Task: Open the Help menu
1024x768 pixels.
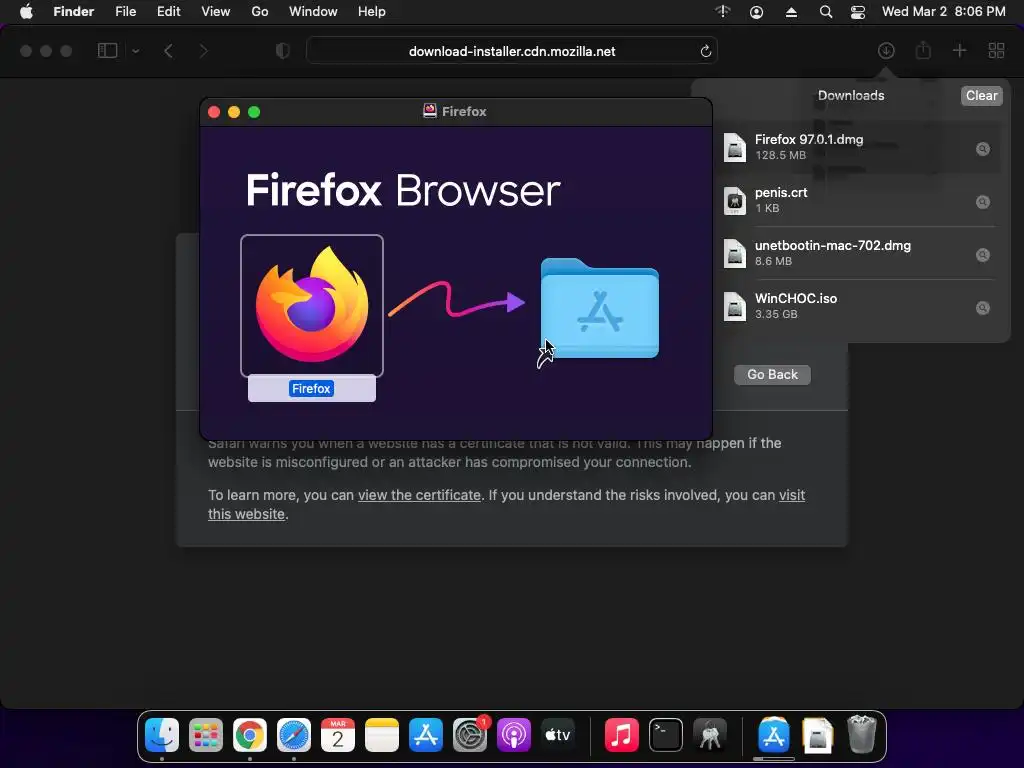Action: pyautogui.click(x=372, y=12)
